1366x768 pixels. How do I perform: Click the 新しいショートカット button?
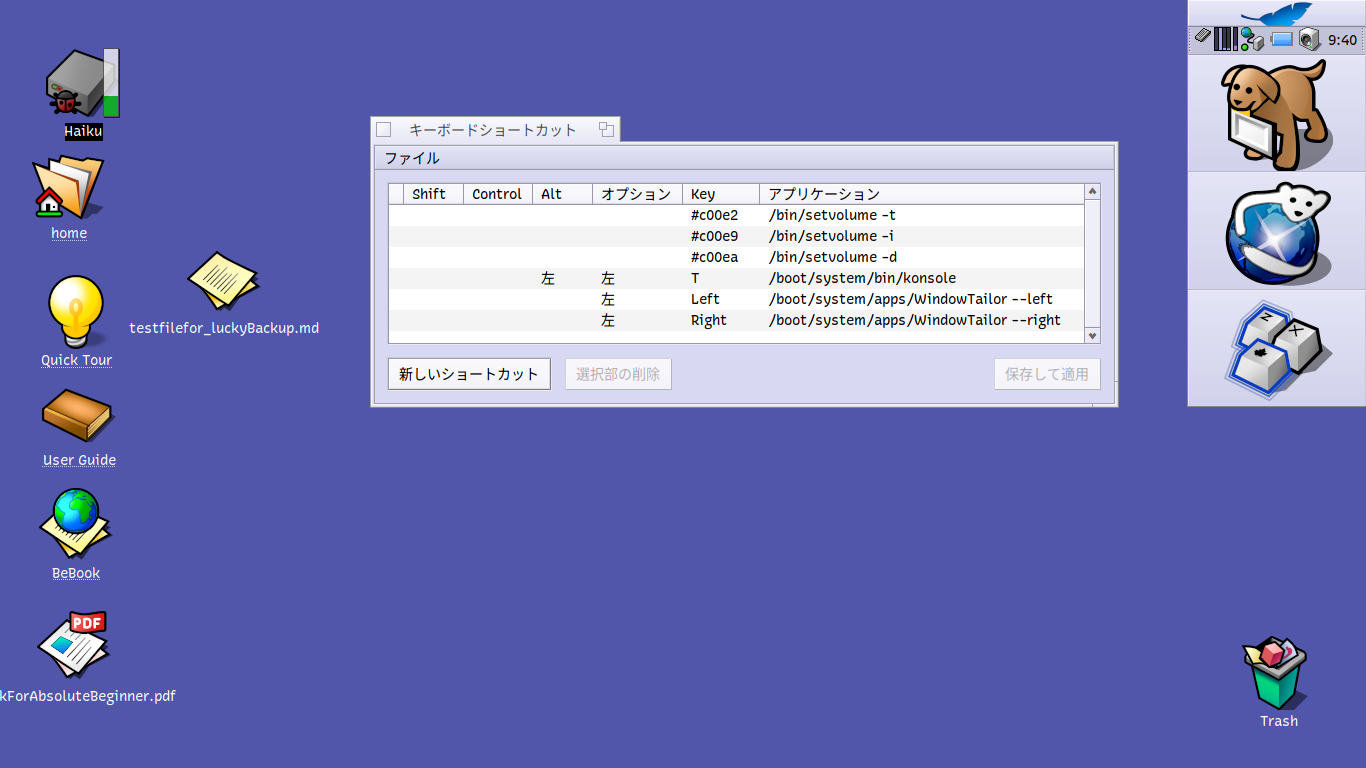(468, 374)
